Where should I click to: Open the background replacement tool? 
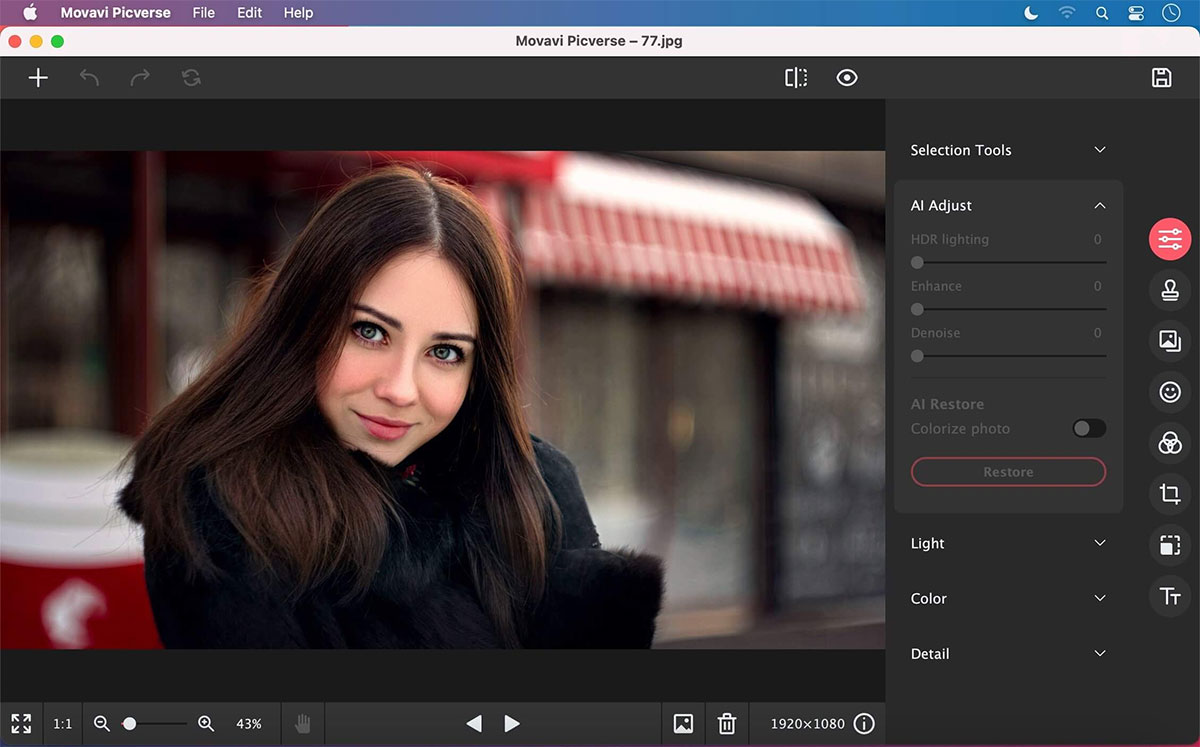point(1170,341)
